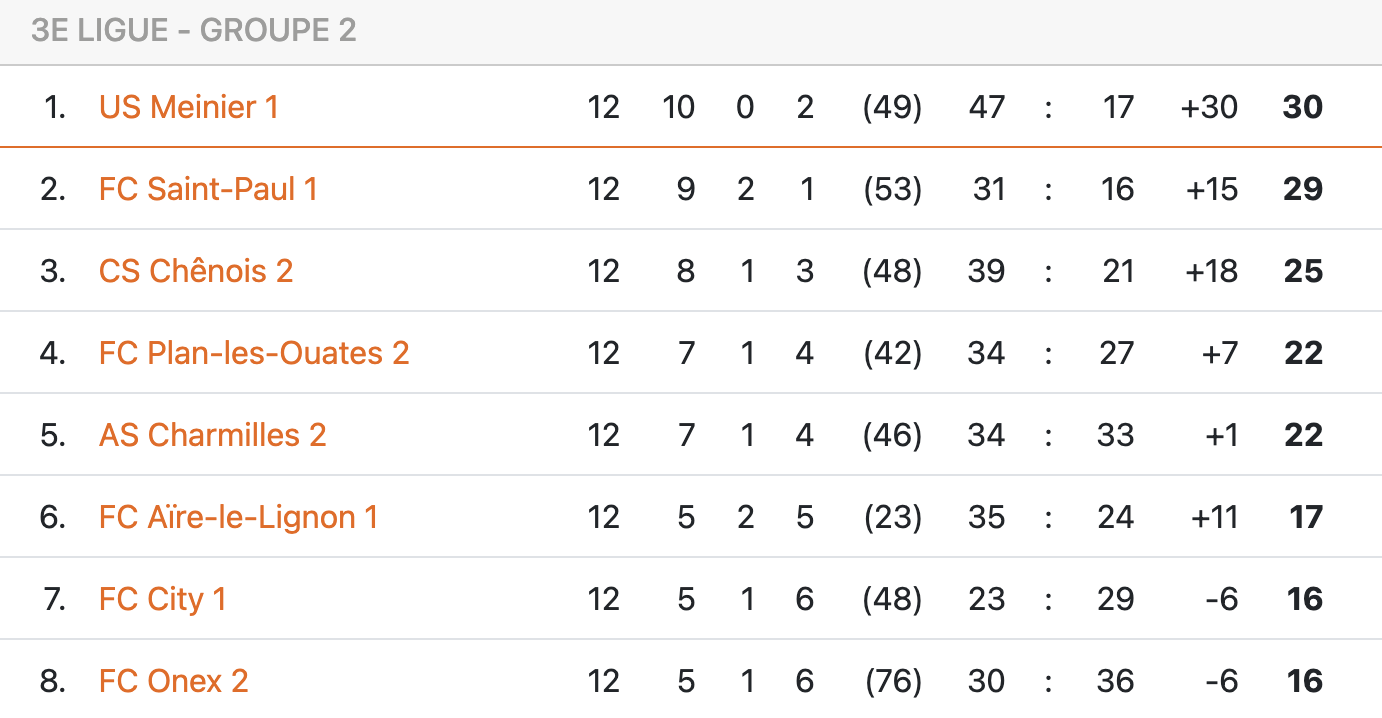
Task: Click the rank number 7. beside FC City 1
Action: click(54, 599)
